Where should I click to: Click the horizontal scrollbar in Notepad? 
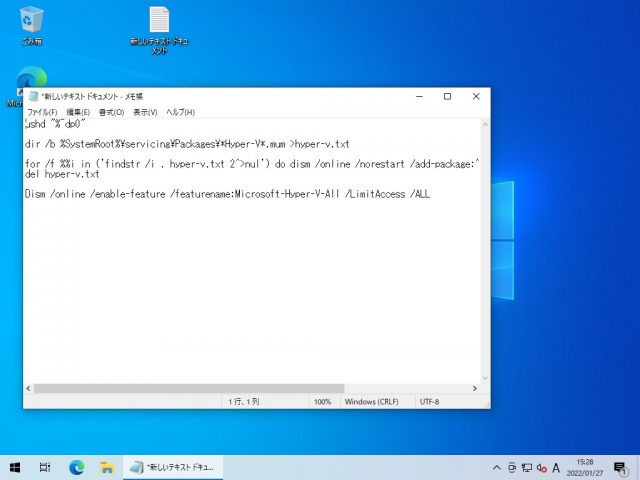click(187, 388)
